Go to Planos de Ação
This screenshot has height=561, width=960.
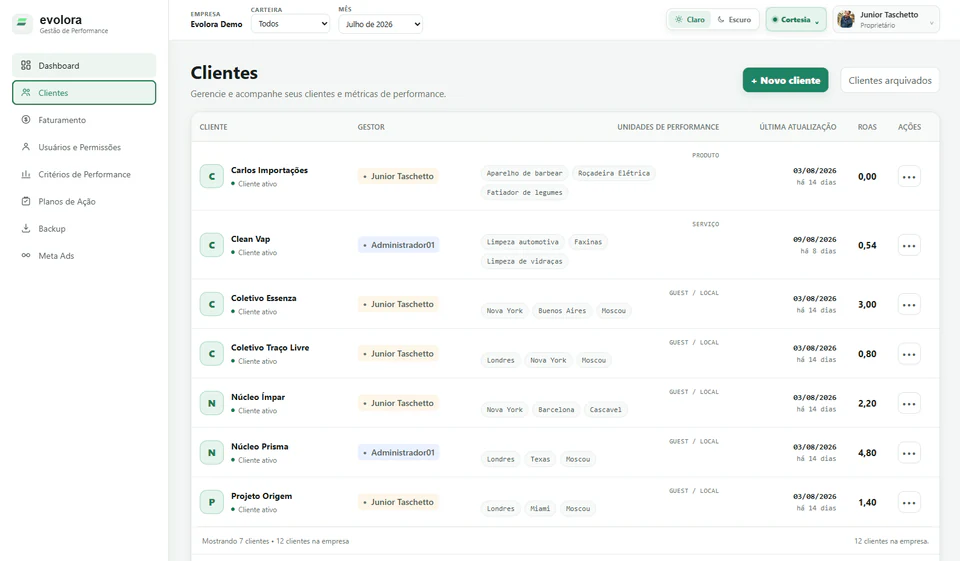(x=84, y=201)
